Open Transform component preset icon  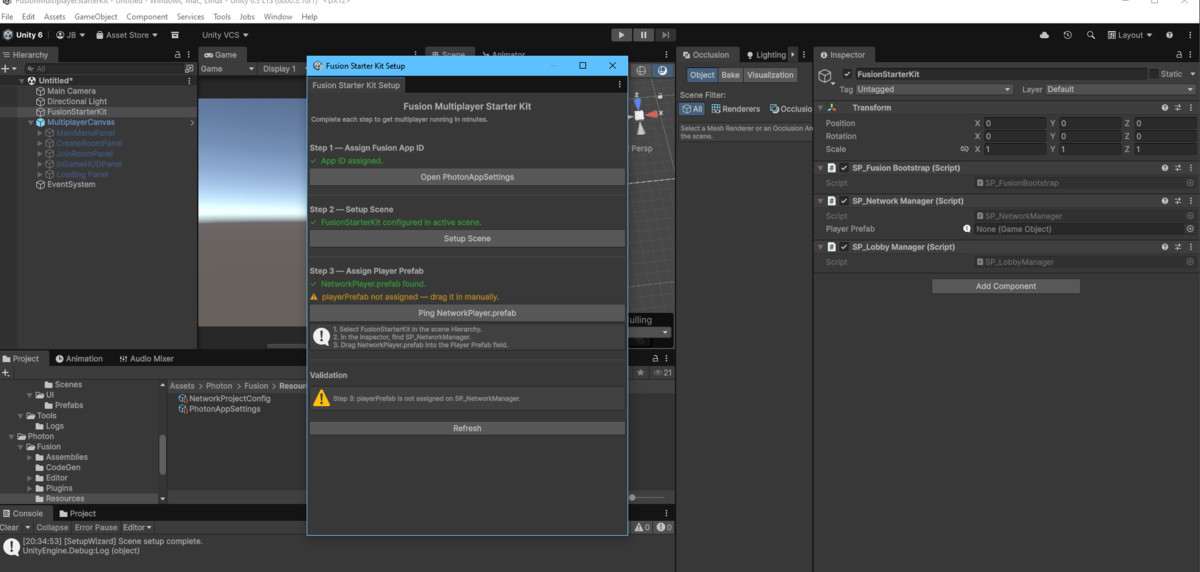1178,108
